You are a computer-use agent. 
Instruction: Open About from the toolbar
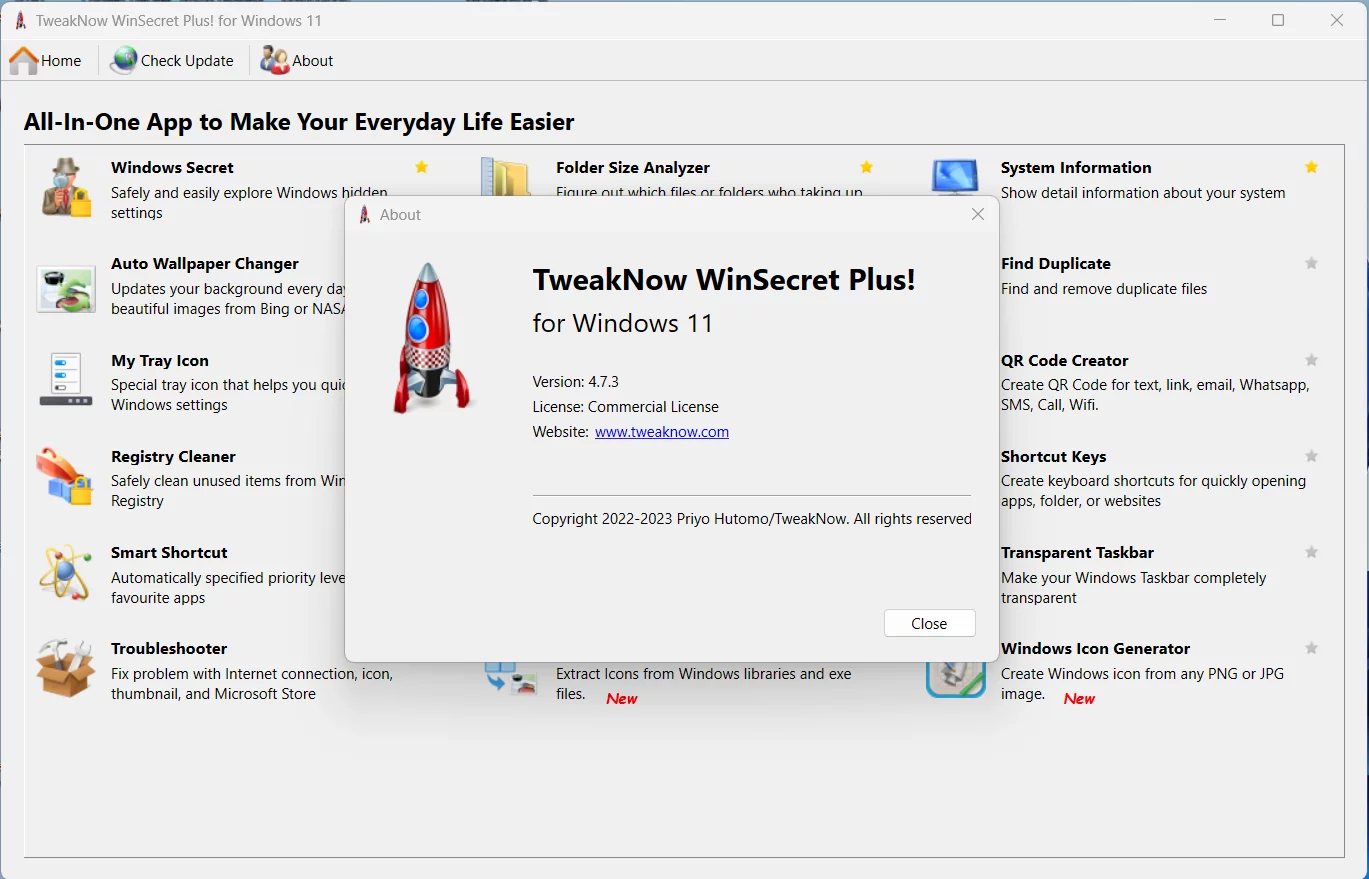297,61
